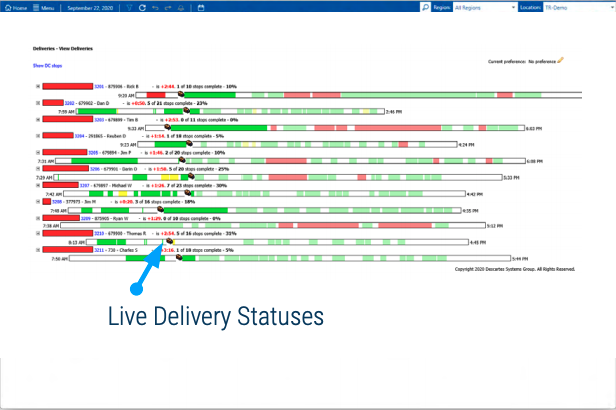Click copyright Descartes Systems Group text

pos(515,269)
